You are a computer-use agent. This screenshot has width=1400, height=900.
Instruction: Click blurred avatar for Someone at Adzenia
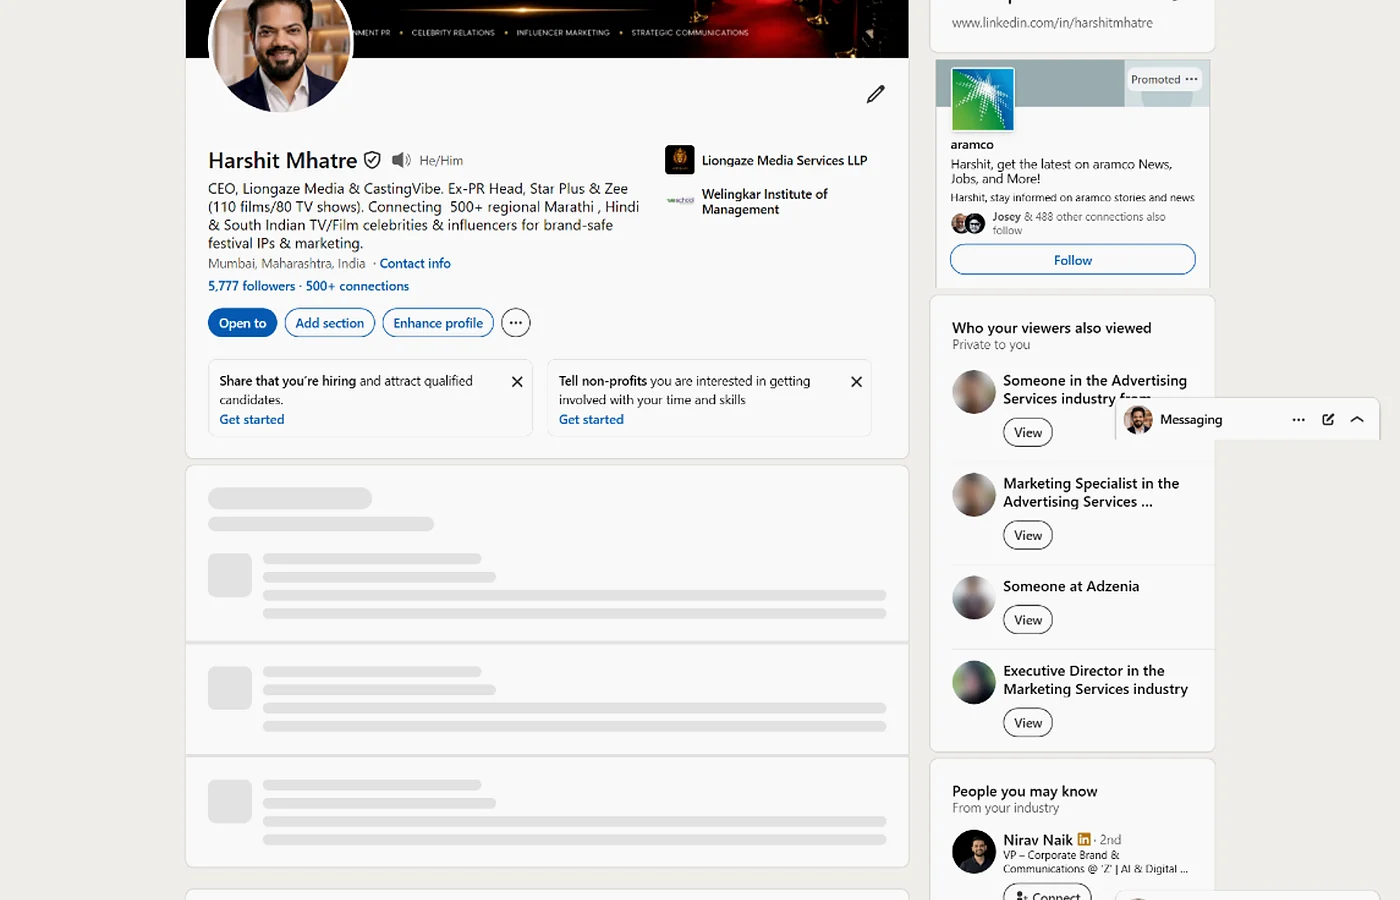974,597
